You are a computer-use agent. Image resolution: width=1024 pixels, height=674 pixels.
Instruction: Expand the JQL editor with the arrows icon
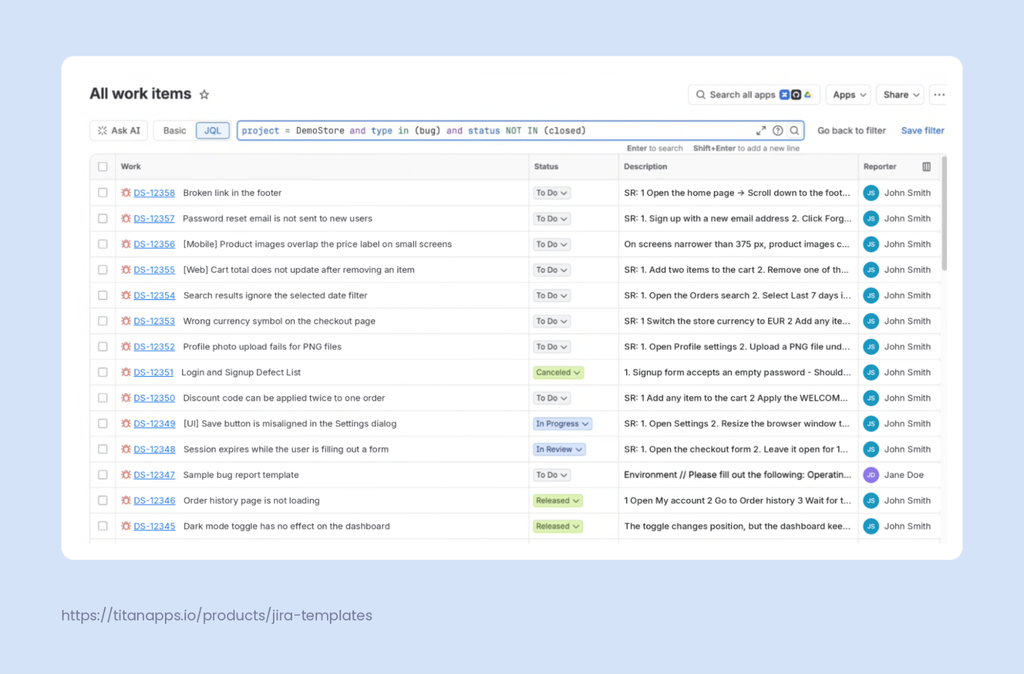coord(761,131)
